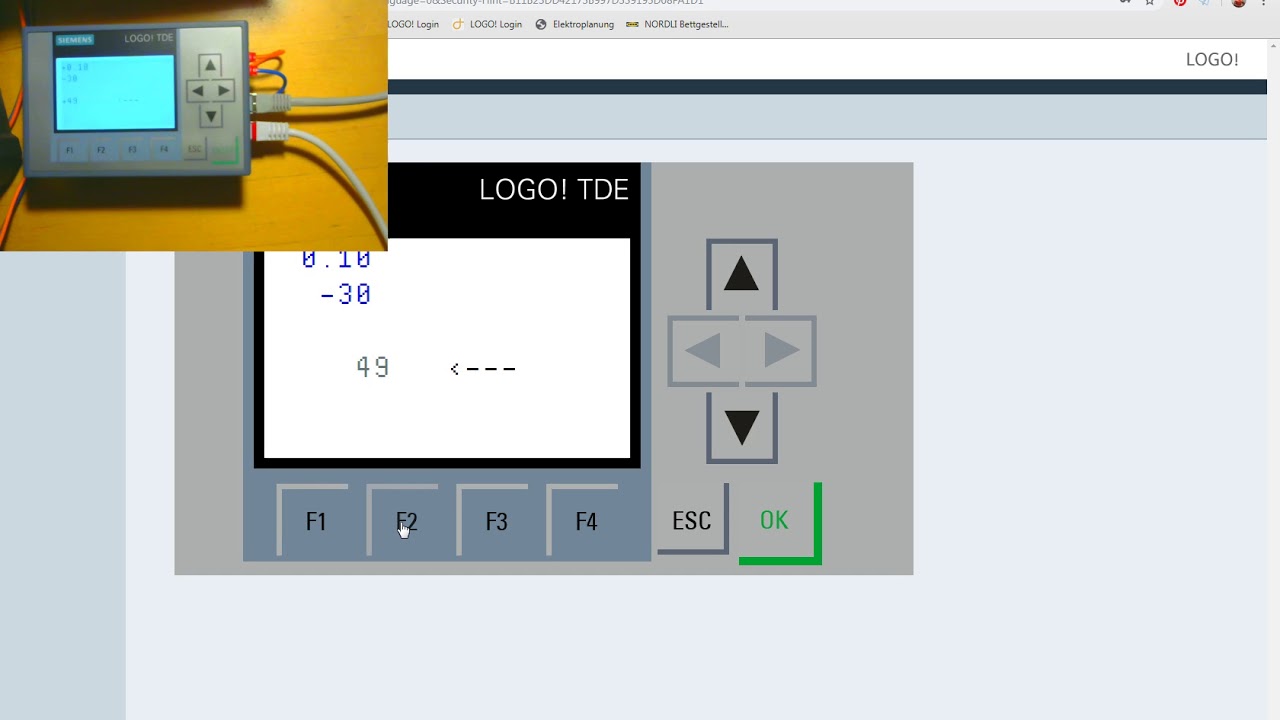Click the LOGO! TDE title label

click(554, 190)
